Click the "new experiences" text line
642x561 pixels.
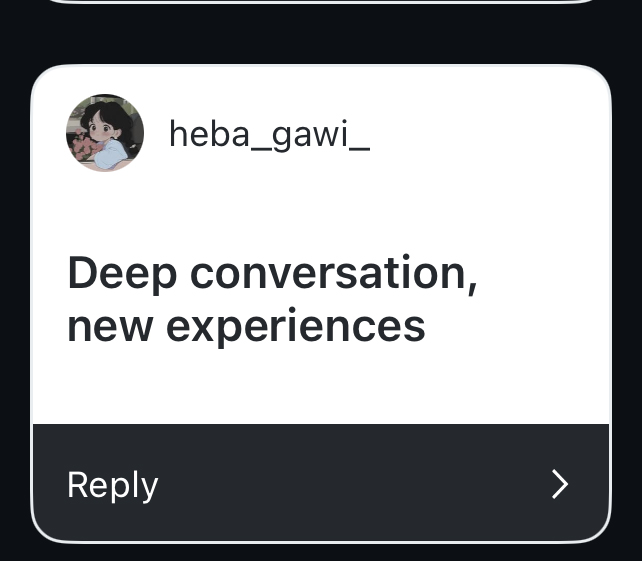pyautogui.click(x=246, y=326)
